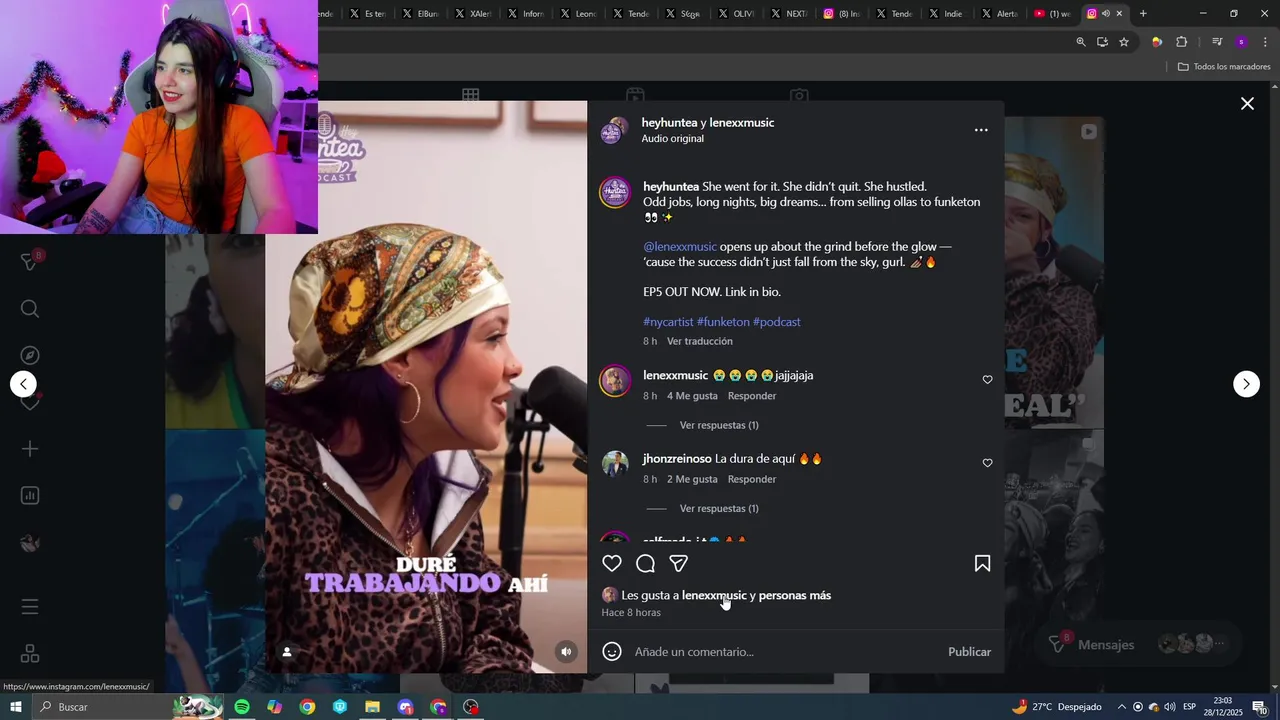Show tagged people icon on the video
Image resolution: width=1280 pixels, height=720 pixels.
coord(287,652)
